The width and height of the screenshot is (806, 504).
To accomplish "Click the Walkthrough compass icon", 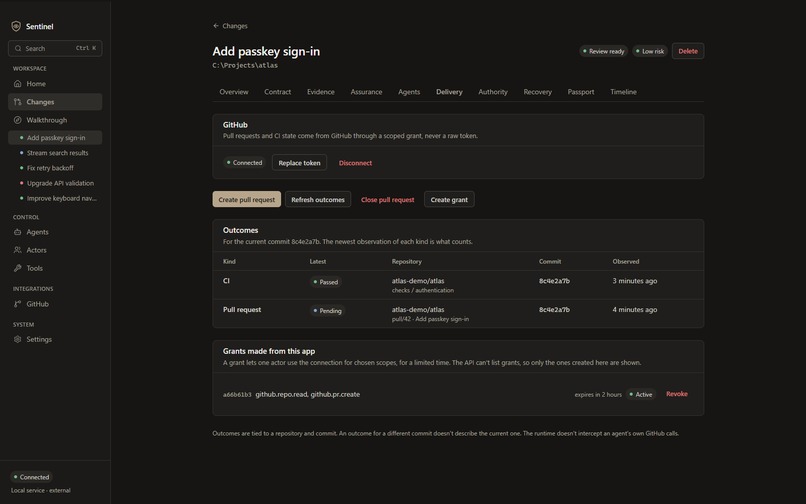I will pyautogui.click(x=17, y=120).
